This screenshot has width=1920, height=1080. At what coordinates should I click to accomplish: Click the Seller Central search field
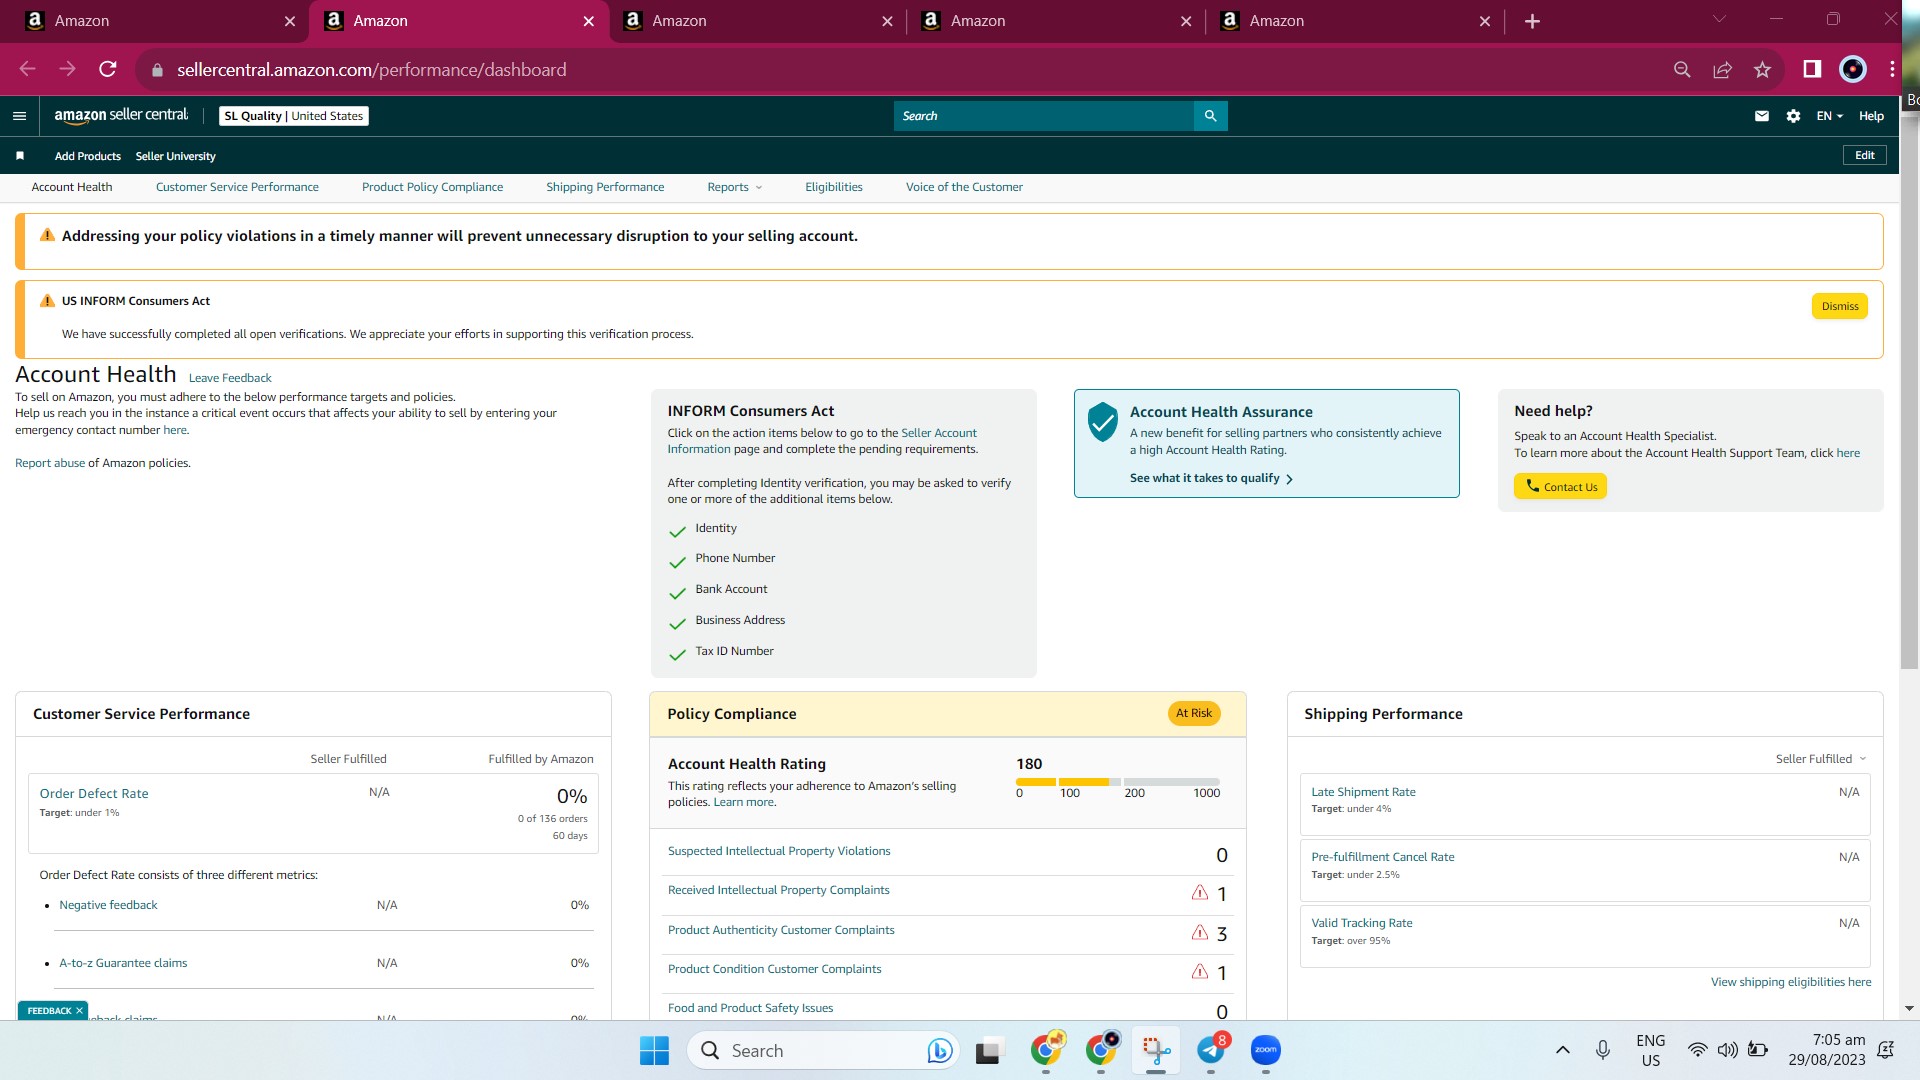[x=1044, y=116]
